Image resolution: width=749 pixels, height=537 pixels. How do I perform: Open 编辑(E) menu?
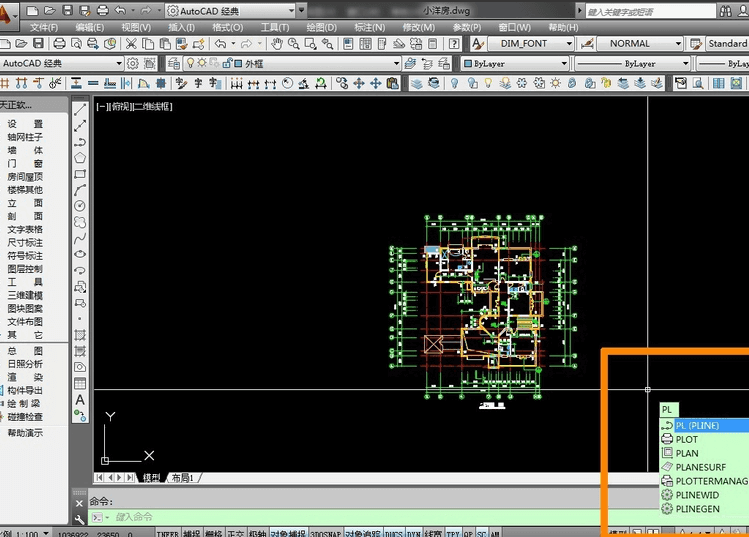click(90, 28)
